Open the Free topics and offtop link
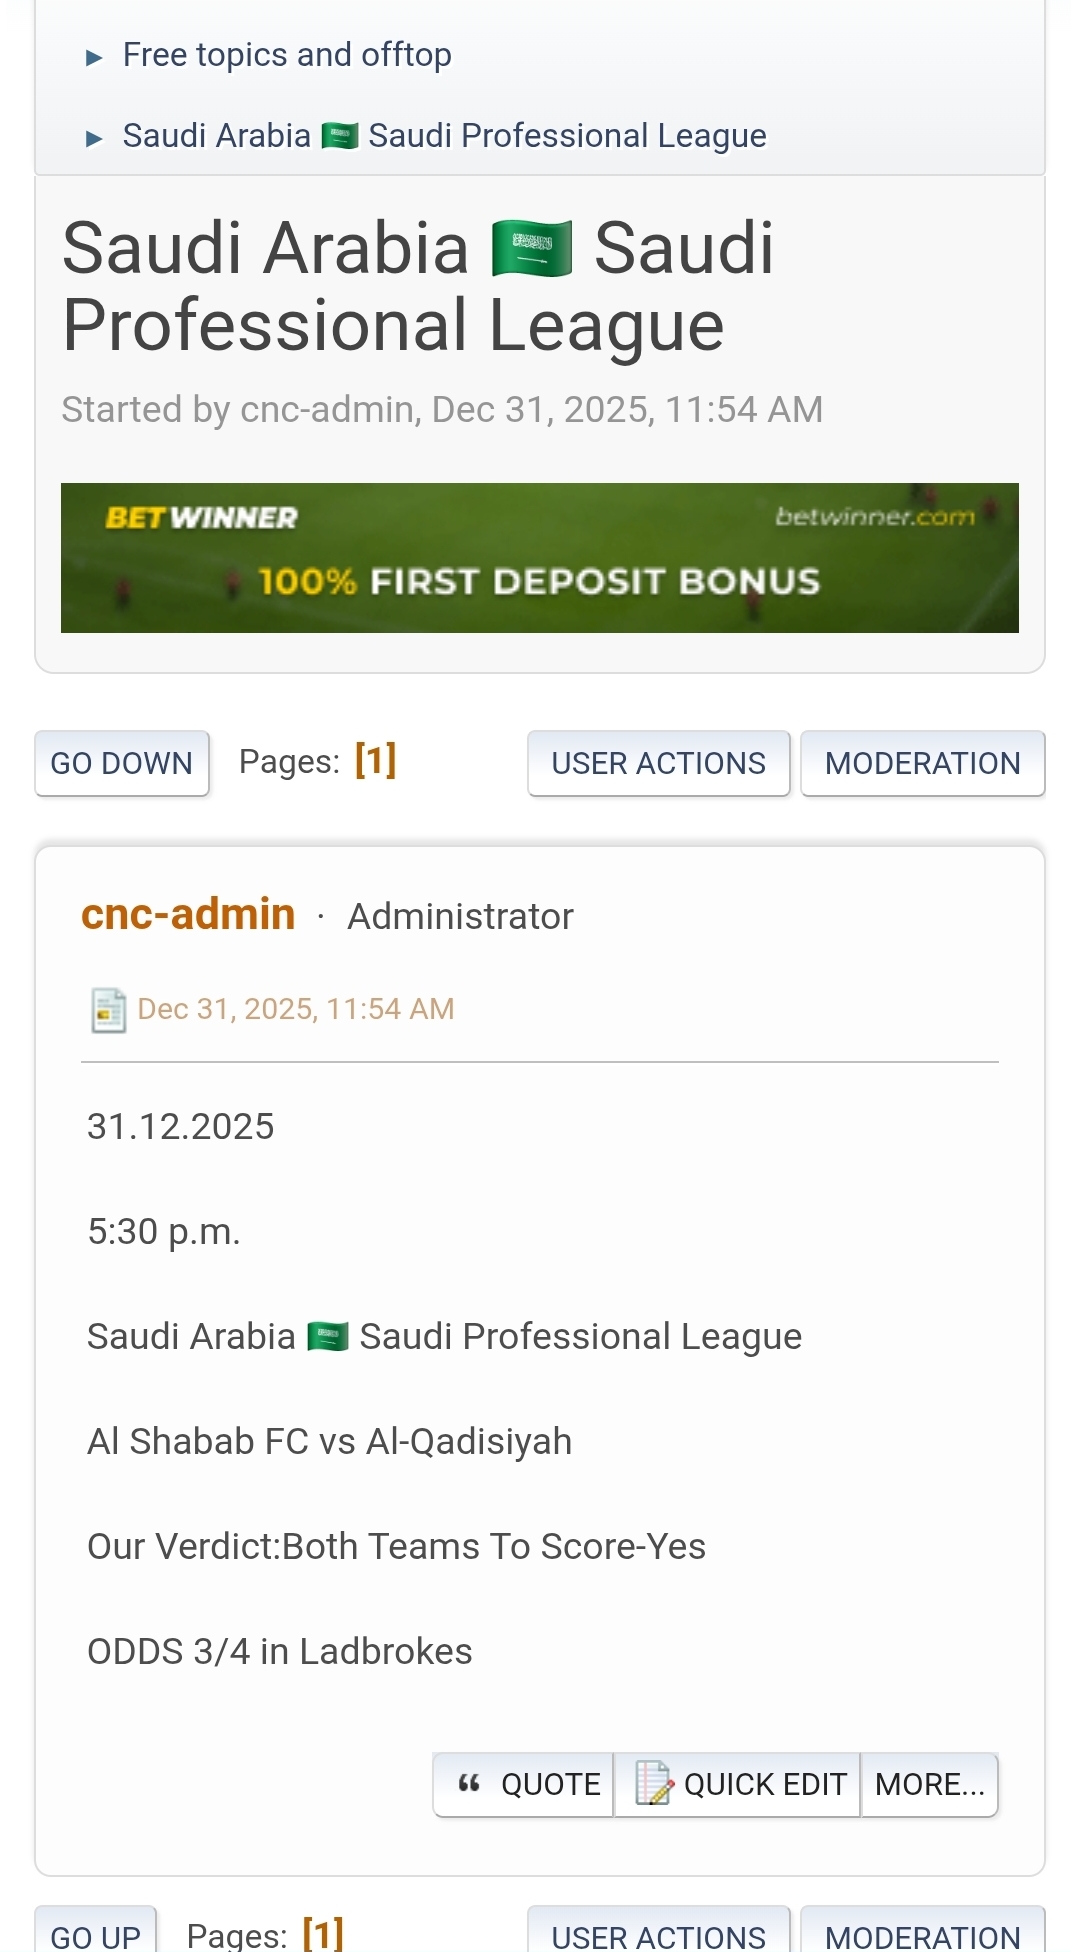The width and height of the screenshot is (1071, 1952). pyautogui.click(x=287, y=55)
